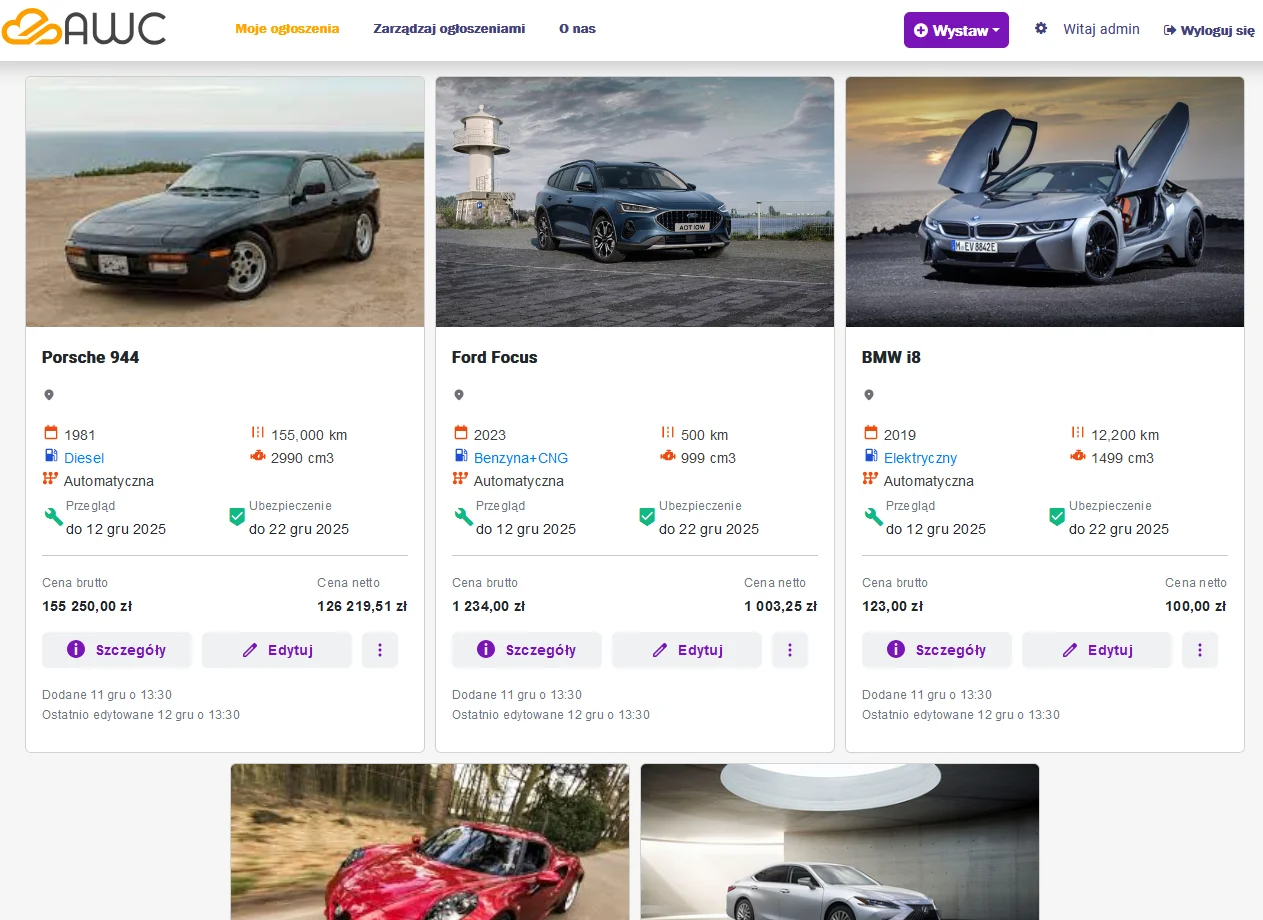Click the fuel pump icon on BMW i8 card

[x=871, y=456]
